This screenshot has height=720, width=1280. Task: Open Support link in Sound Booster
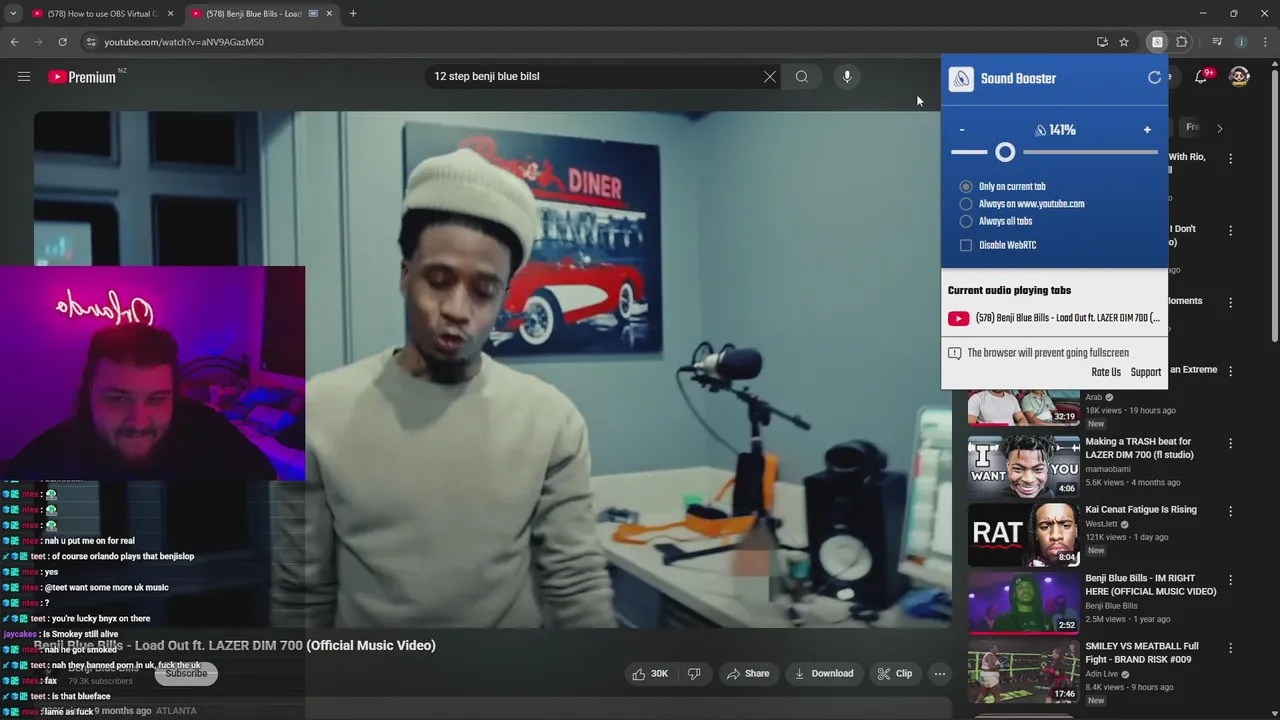[x=1146, y=373]
